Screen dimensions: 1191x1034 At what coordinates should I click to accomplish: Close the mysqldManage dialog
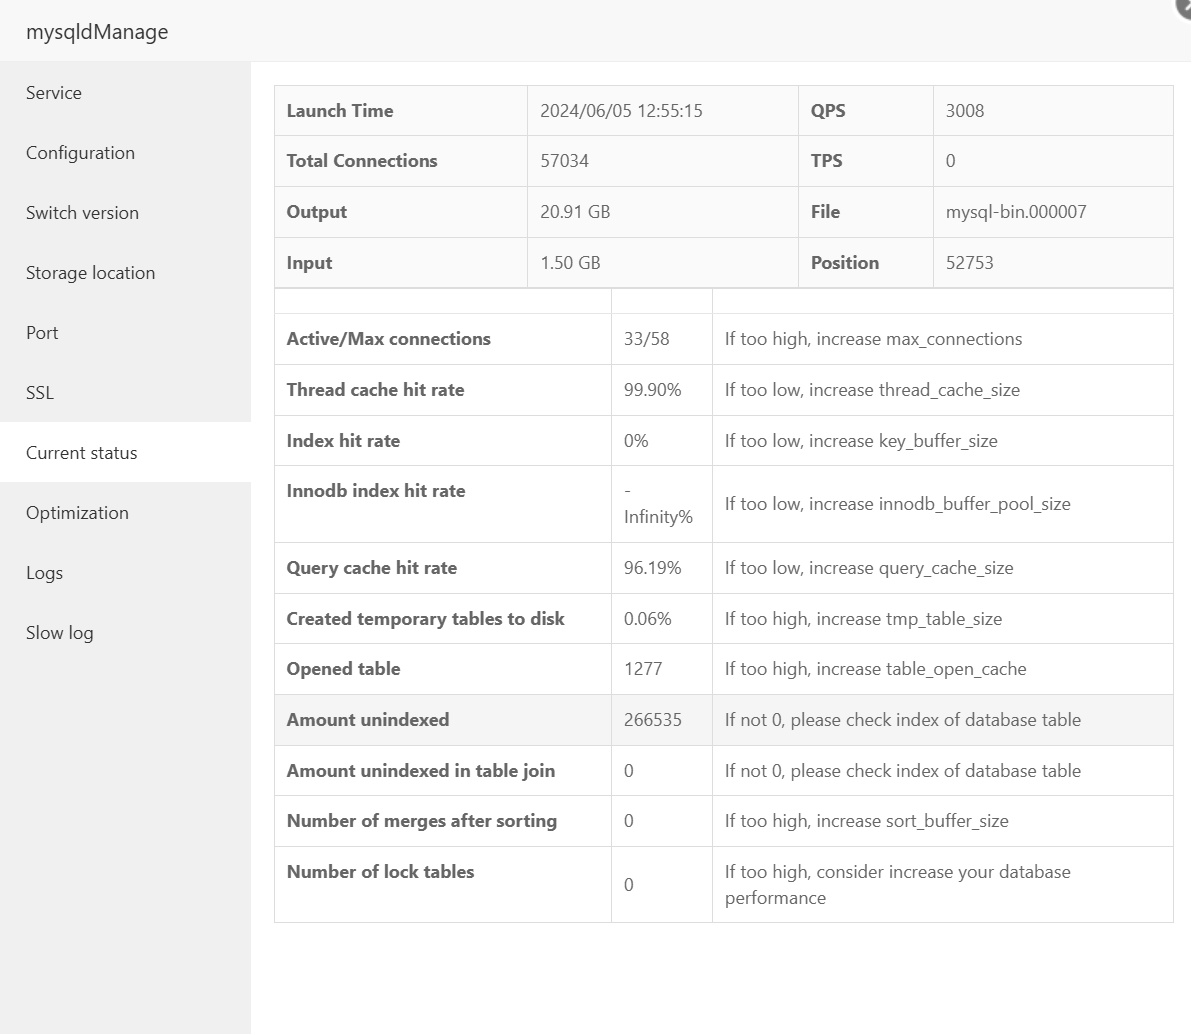tap(1184, 6)
